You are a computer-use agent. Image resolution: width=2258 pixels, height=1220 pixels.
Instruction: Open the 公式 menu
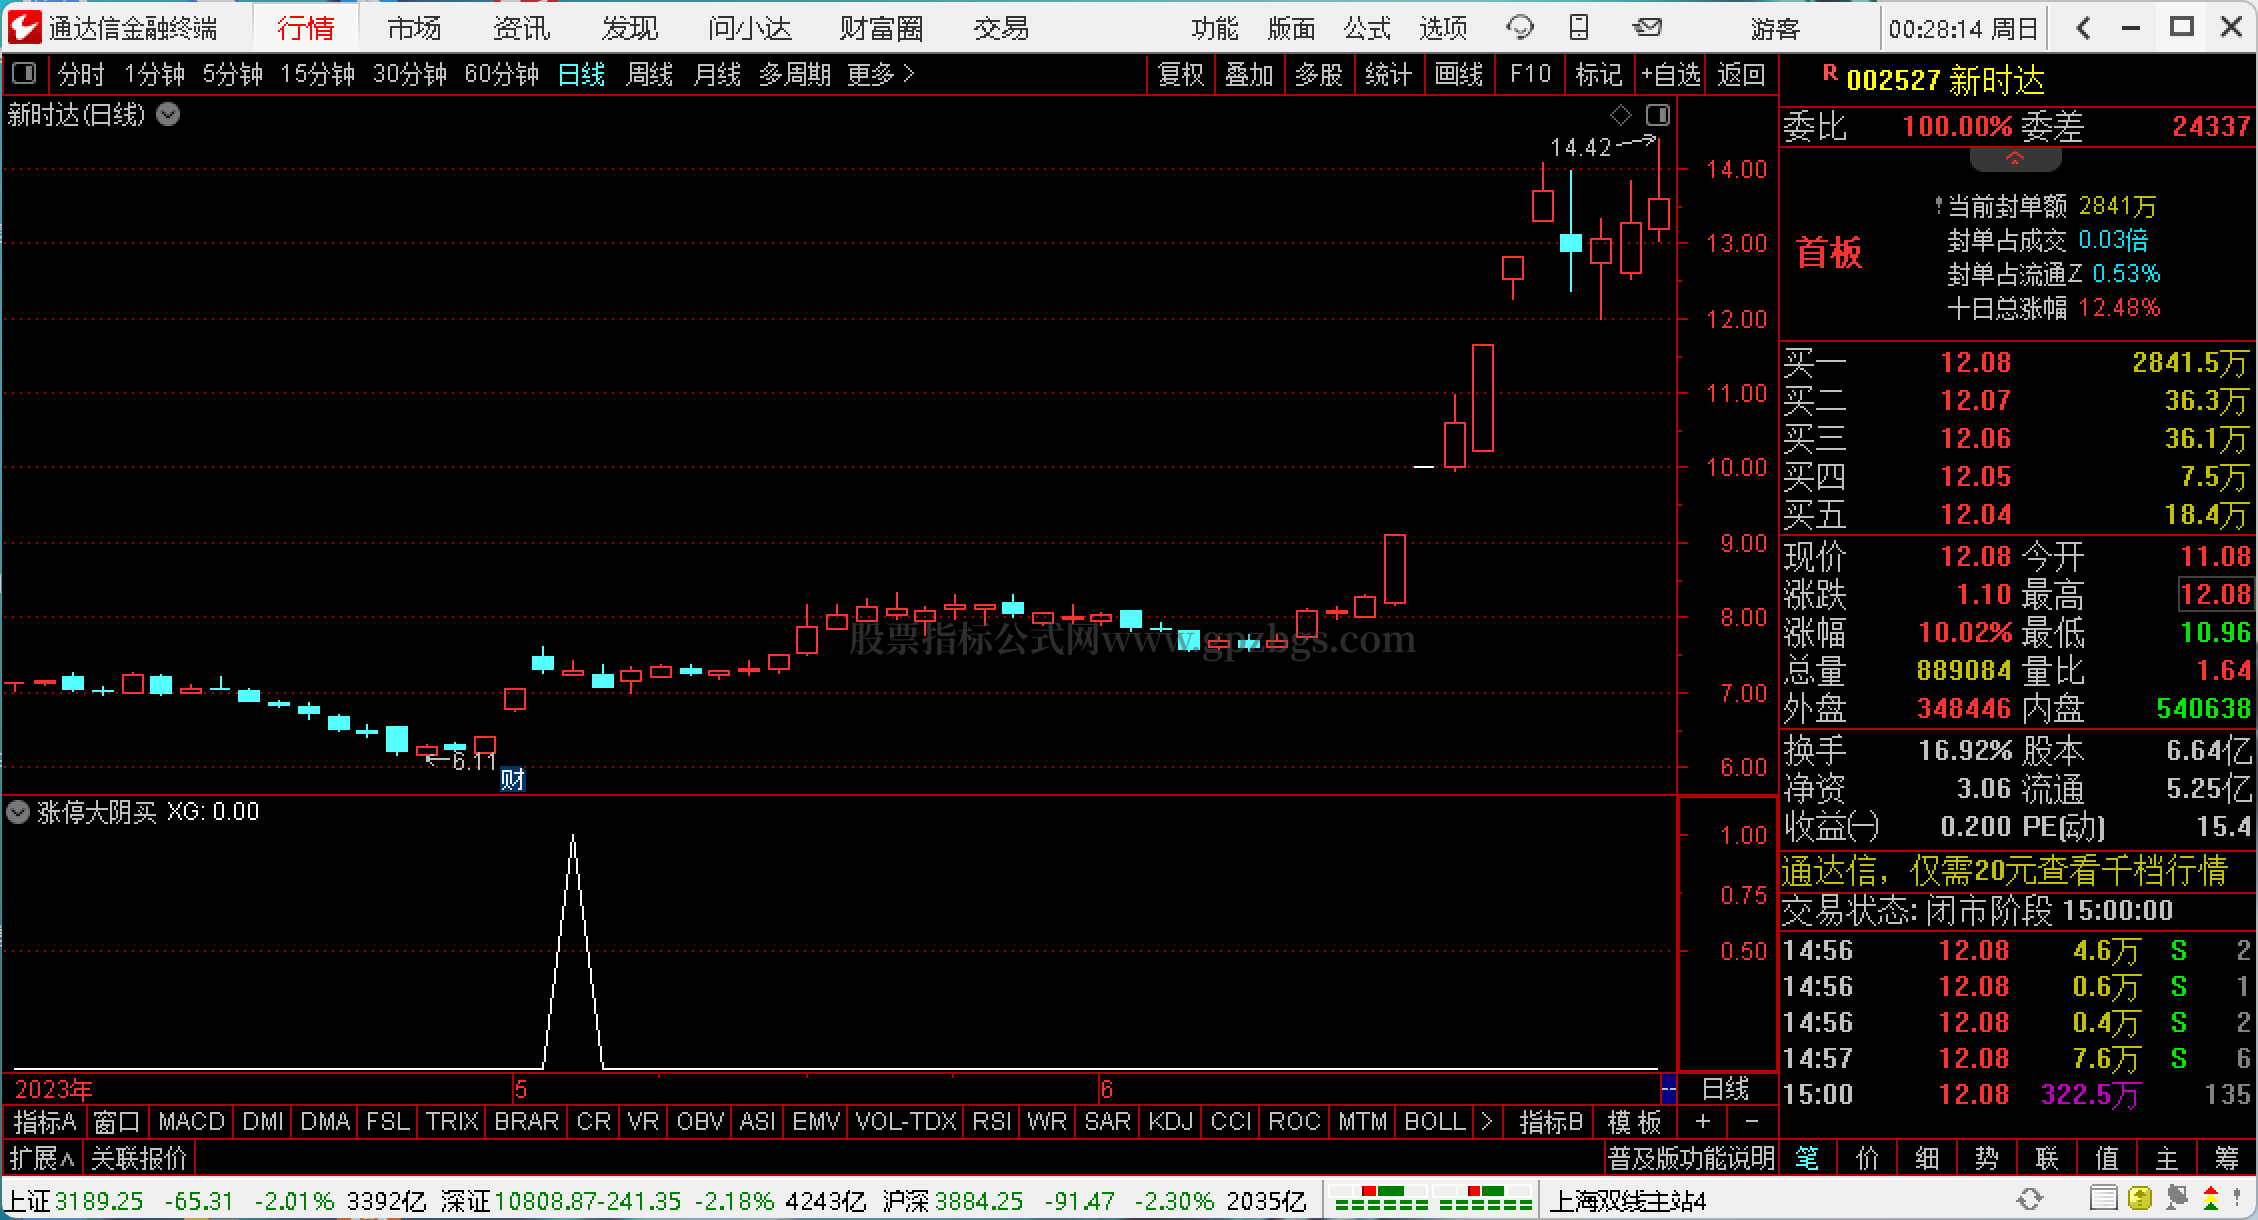click(x=1367, y=28)
